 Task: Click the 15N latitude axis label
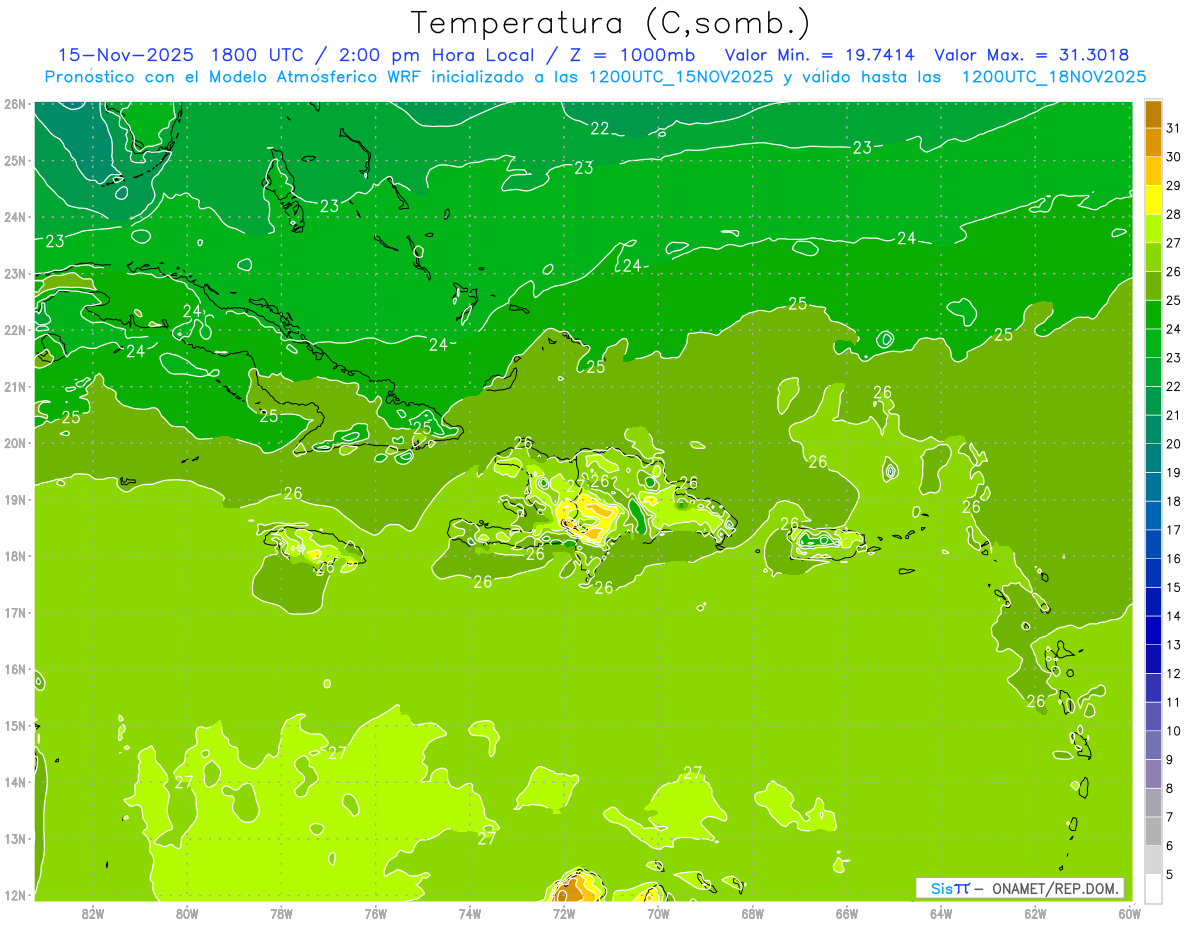(x=15, y=725)
